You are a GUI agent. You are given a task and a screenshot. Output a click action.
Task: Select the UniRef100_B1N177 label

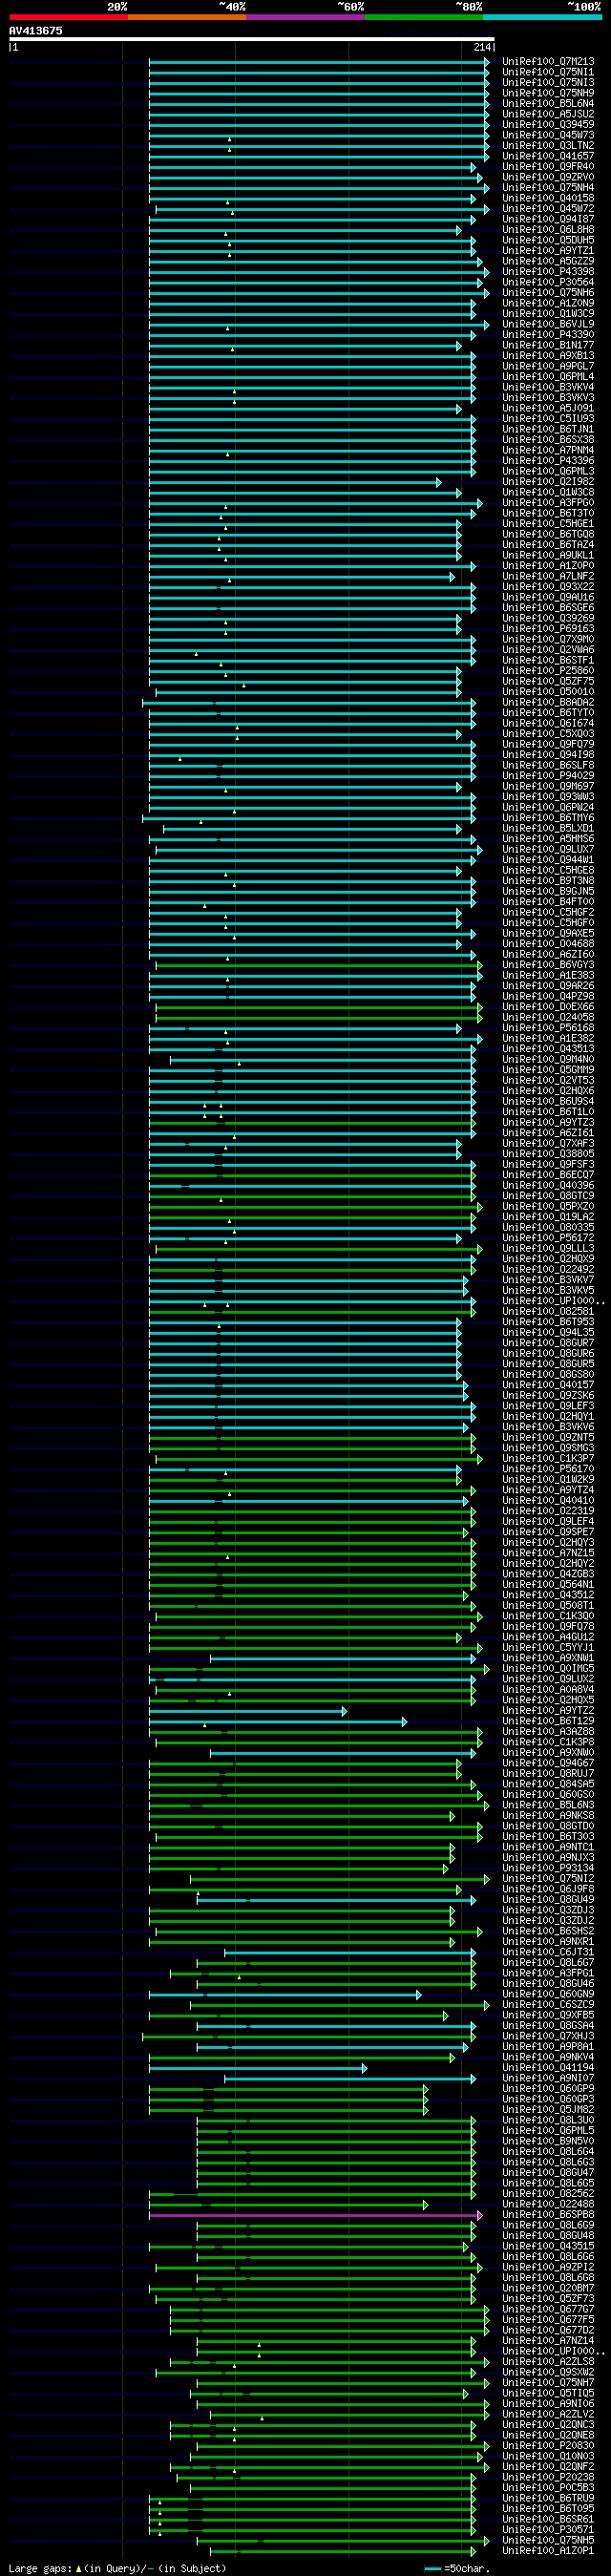click(548, 345)
